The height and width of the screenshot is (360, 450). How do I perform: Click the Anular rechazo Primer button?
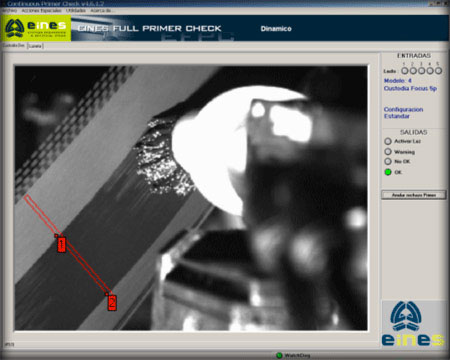pos(414,195)
